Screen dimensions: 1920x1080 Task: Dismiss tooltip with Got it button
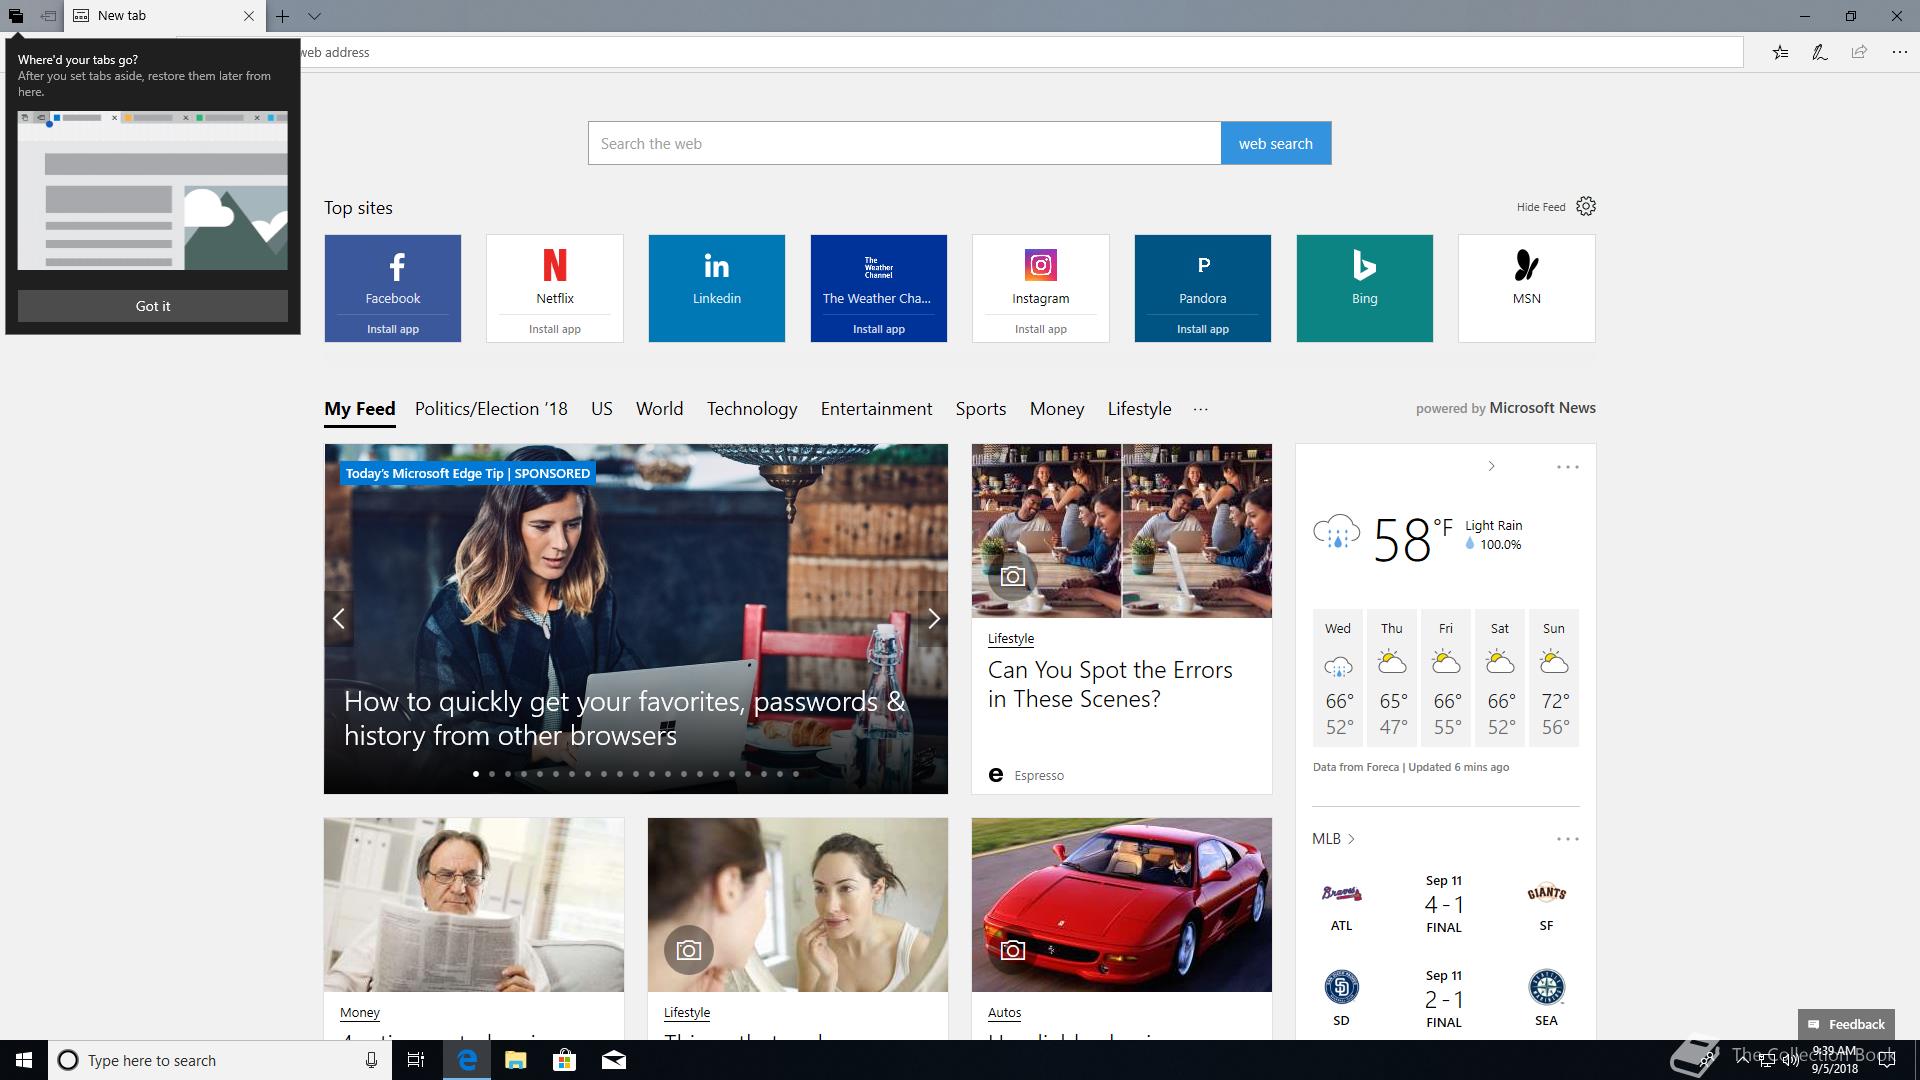tap(153, 306)
